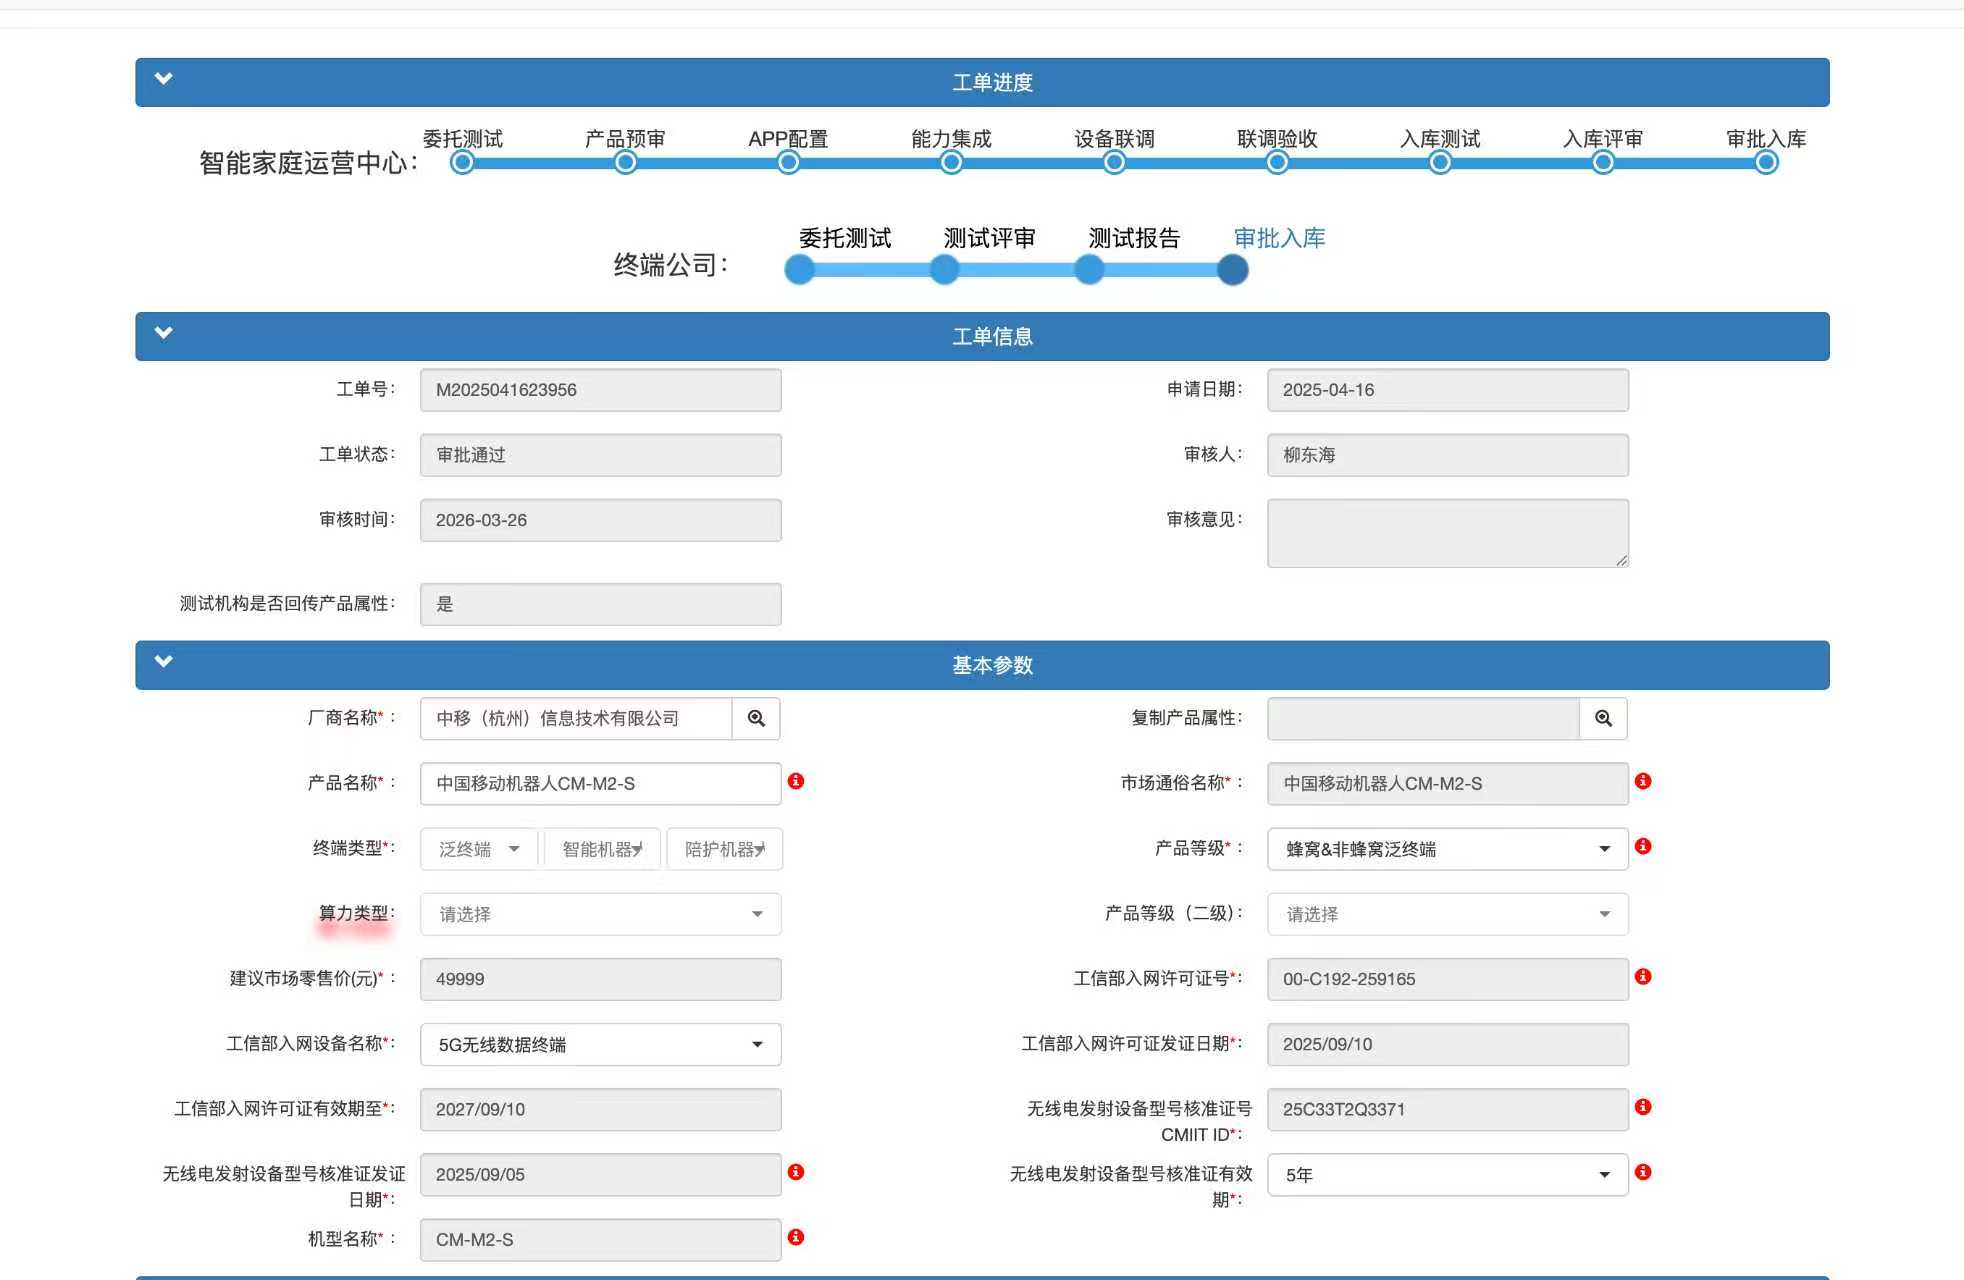Viewport: 1964px width, 1280px height.
Task: Click info icon beside 核准证有效期 dropdown
Action: click(x=1643, y=1172)
